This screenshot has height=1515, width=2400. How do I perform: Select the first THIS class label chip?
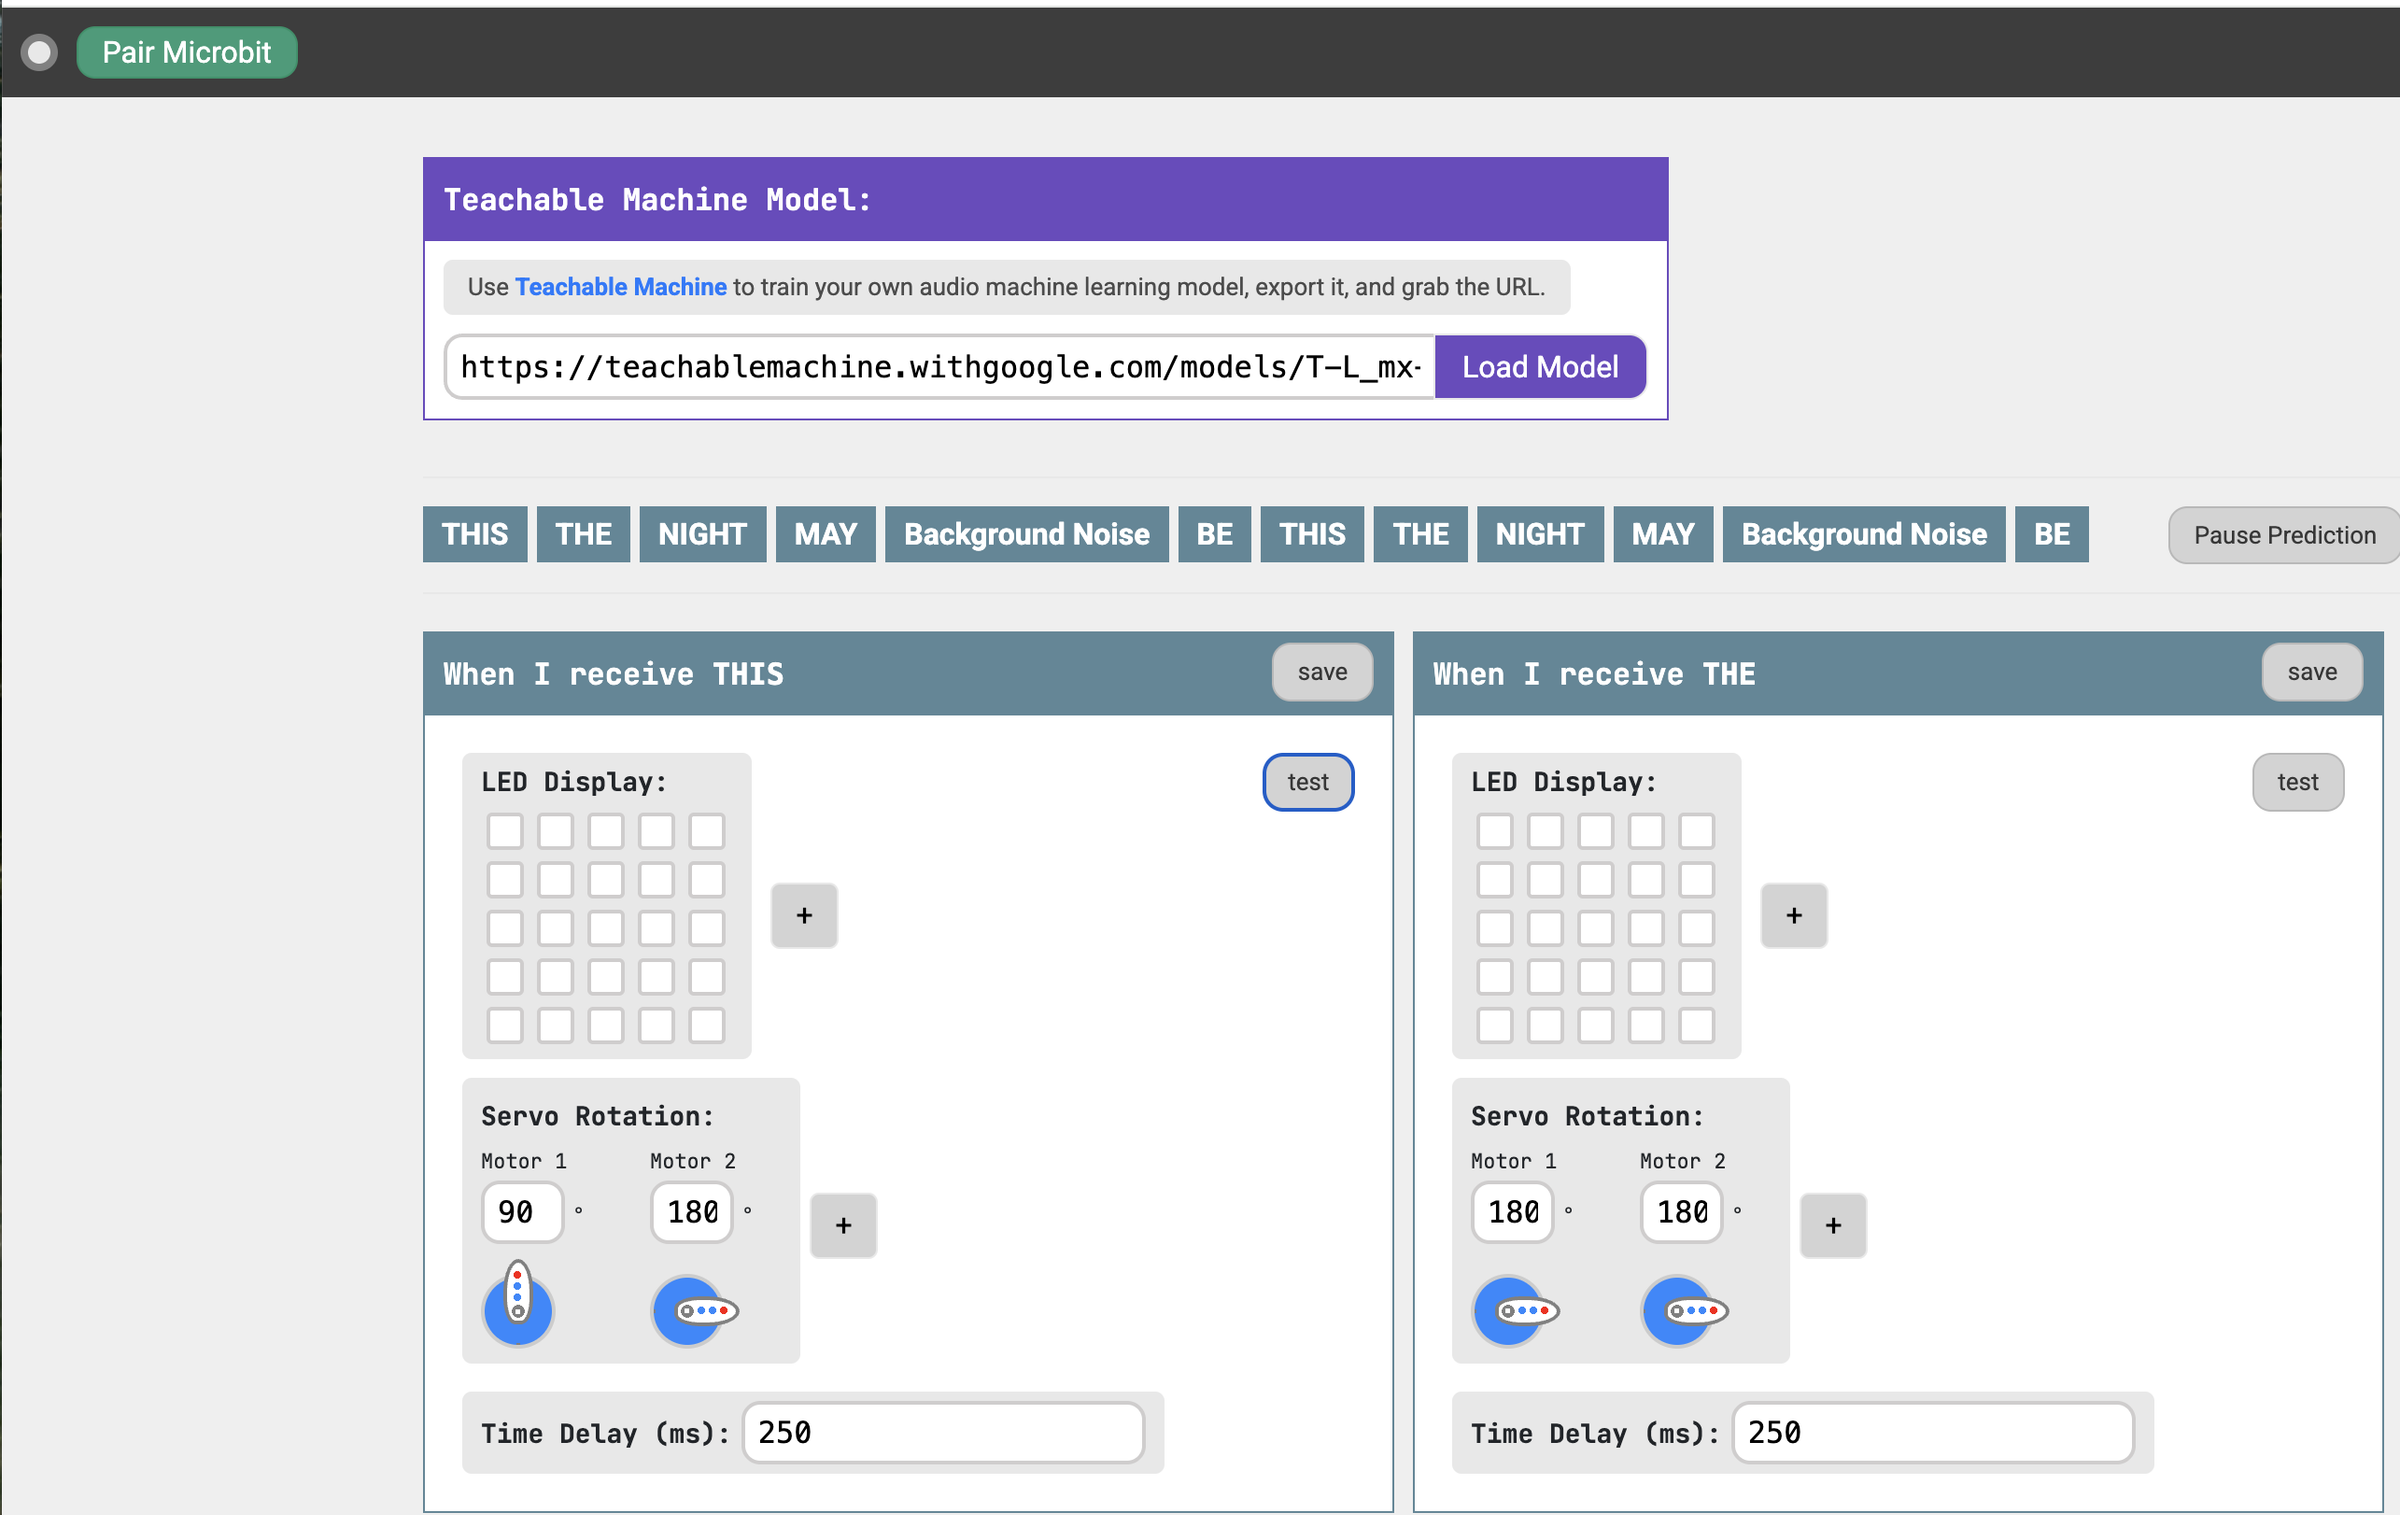475,534
